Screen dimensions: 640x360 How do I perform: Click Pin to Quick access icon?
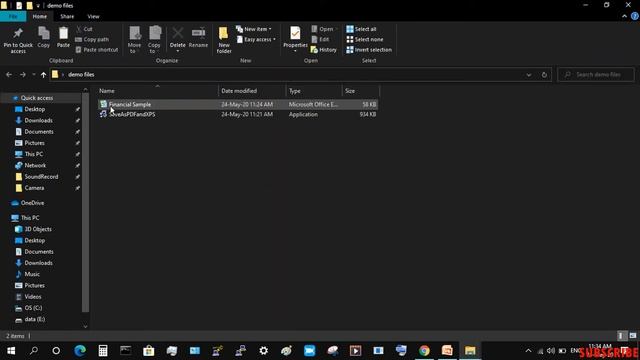18,40
